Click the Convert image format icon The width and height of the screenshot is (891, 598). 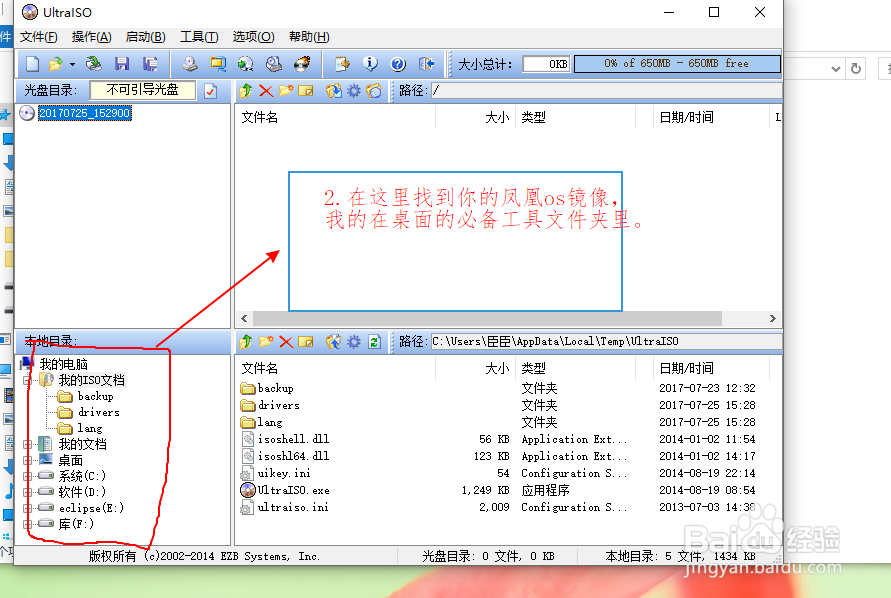(x=218, y=64)
